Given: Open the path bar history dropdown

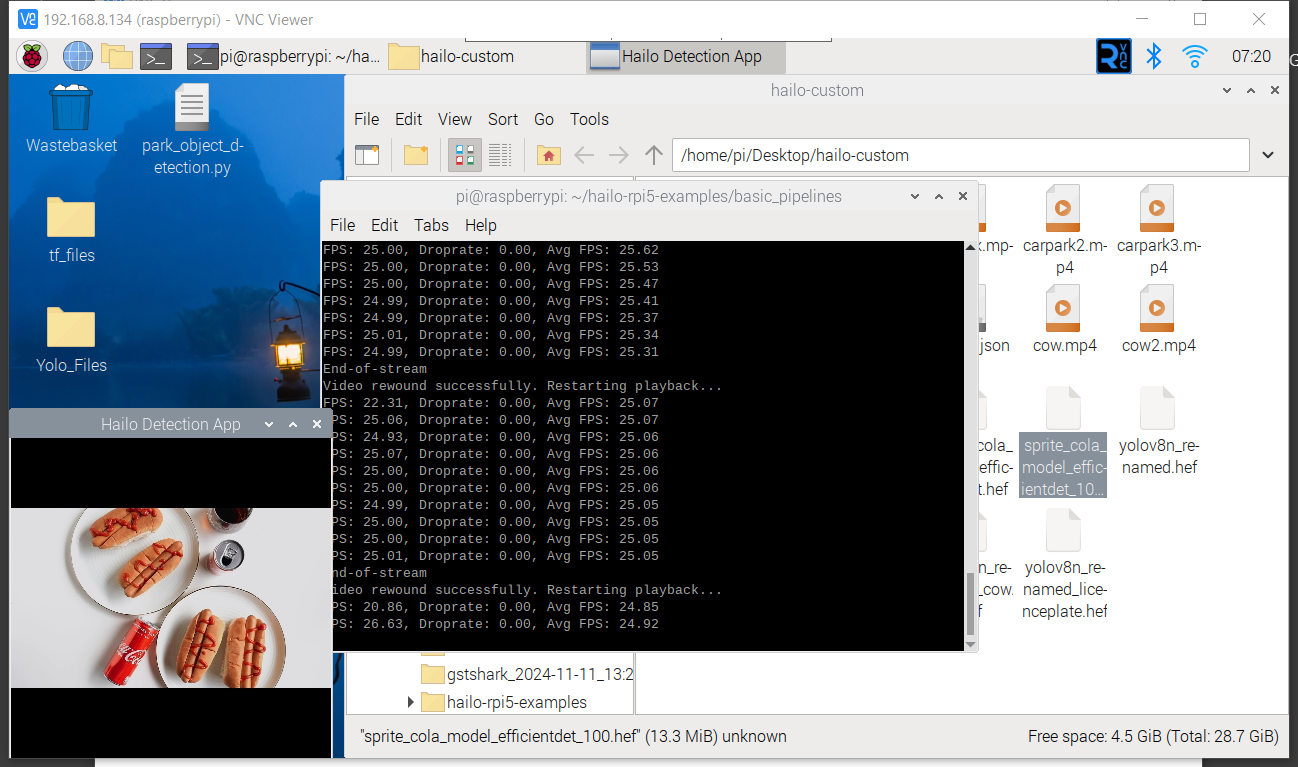Looking at the screenshot, I should pyautogui.click(x=1268, y=155).
